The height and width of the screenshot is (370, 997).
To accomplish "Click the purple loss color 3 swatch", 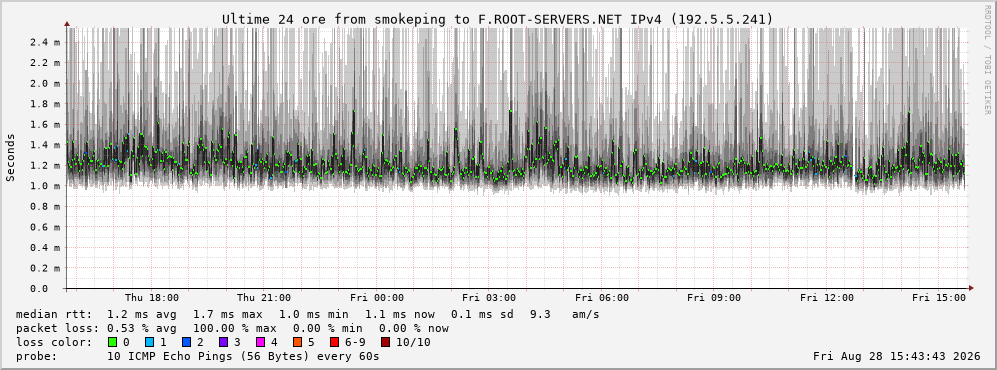I will tap(223, 342).
